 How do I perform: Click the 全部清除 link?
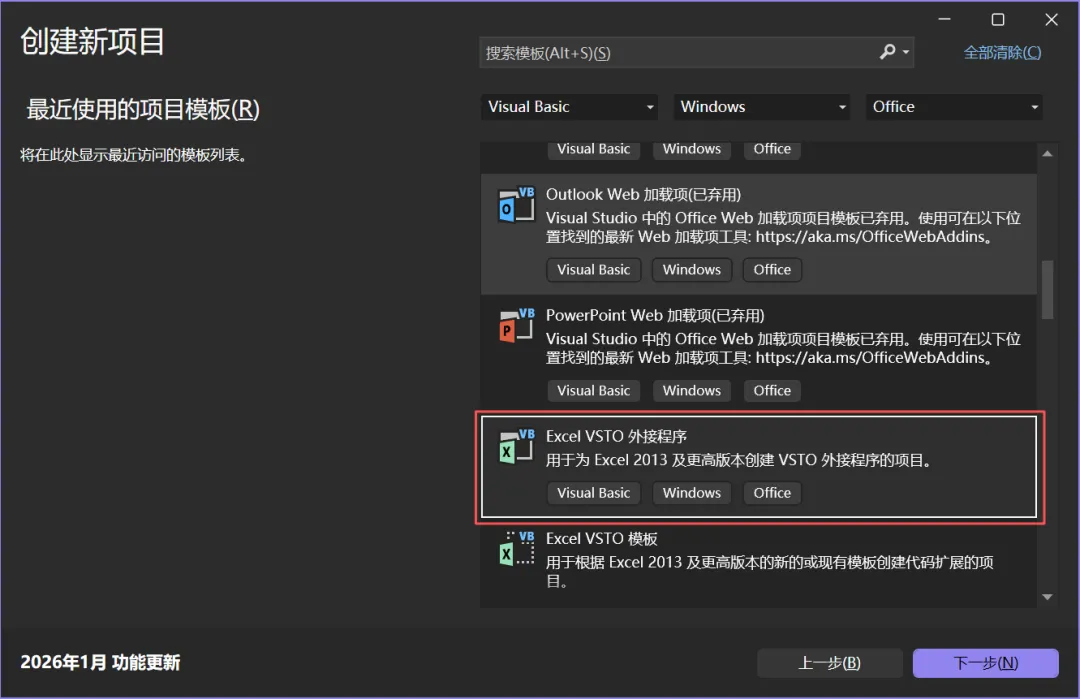tap(1002, 53)
